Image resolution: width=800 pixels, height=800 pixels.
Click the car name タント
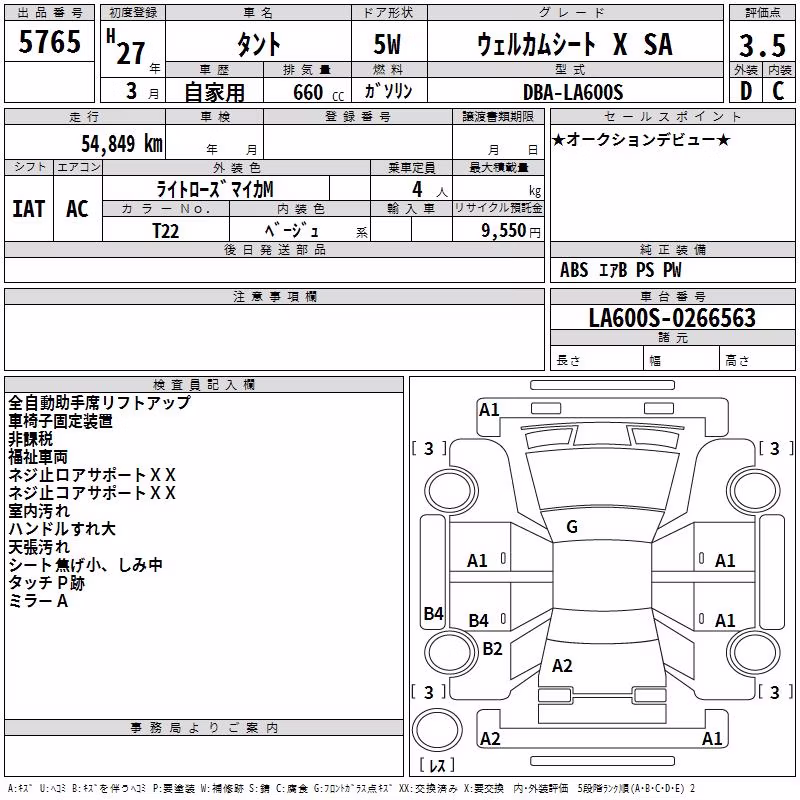point(258,44)
